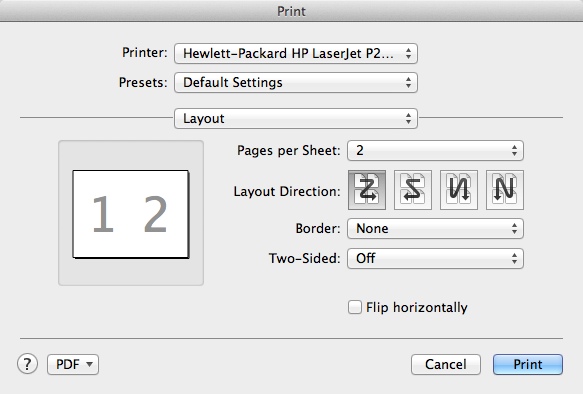
Task: Open help with the question mark button
Action: point(27,364)
